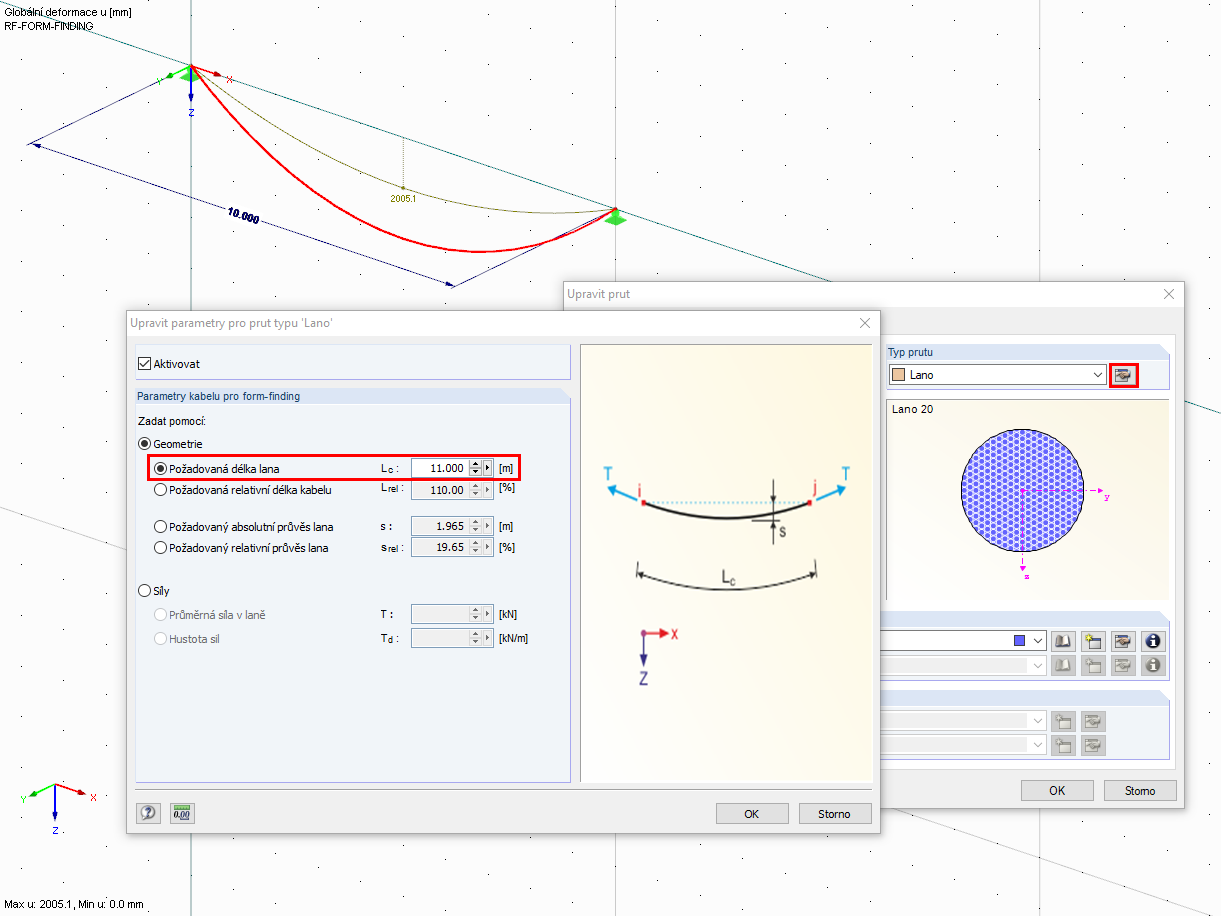This screenshot has height=916, width=1221.
Task: Click OK in the Upravit prut dialog
Action: point(1057,790)
